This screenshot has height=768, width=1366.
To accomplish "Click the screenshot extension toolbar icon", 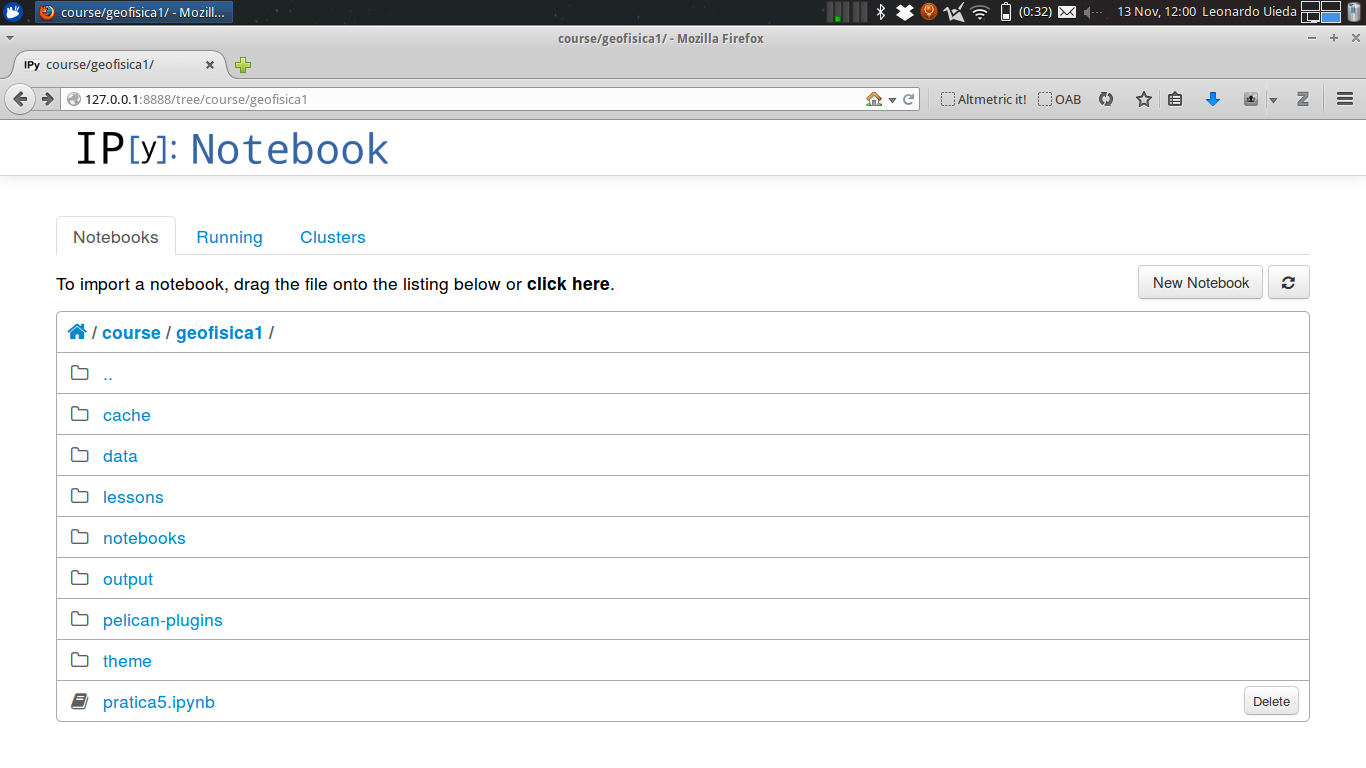I will (x=1250, y=99).
